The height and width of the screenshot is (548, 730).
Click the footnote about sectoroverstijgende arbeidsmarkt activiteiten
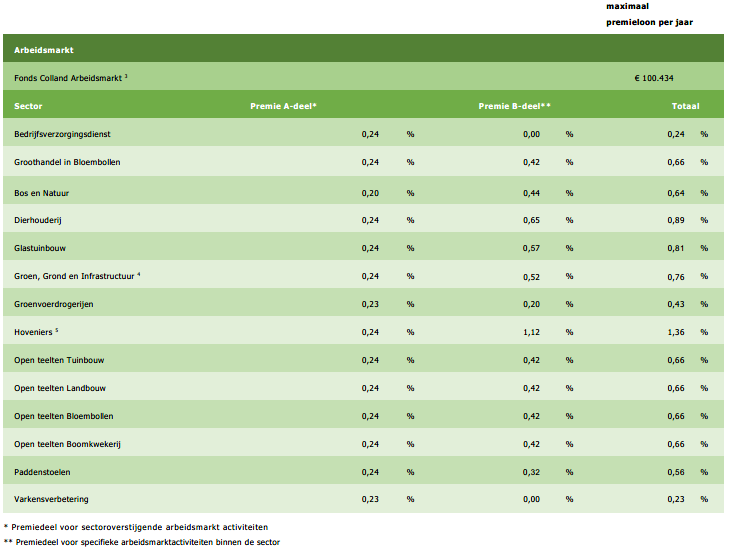tap(139, 526)
